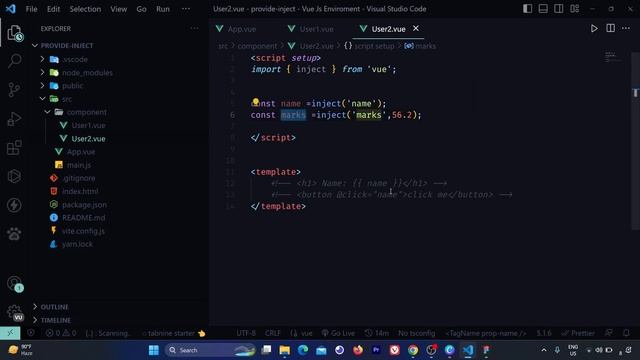Click the vertical editor scrollbar
This screenshot has width=640, height=360.
pyautogui.click(x=635, y=141)
